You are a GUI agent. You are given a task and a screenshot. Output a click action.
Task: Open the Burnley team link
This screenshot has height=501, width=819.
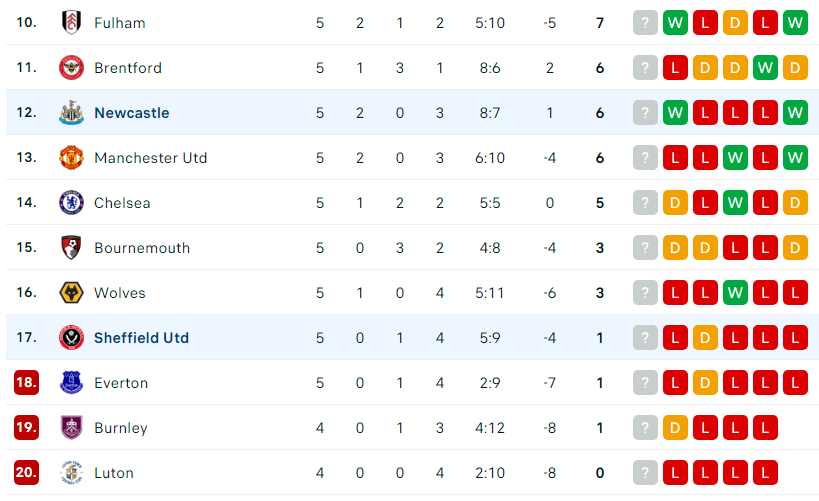[121, 428]
